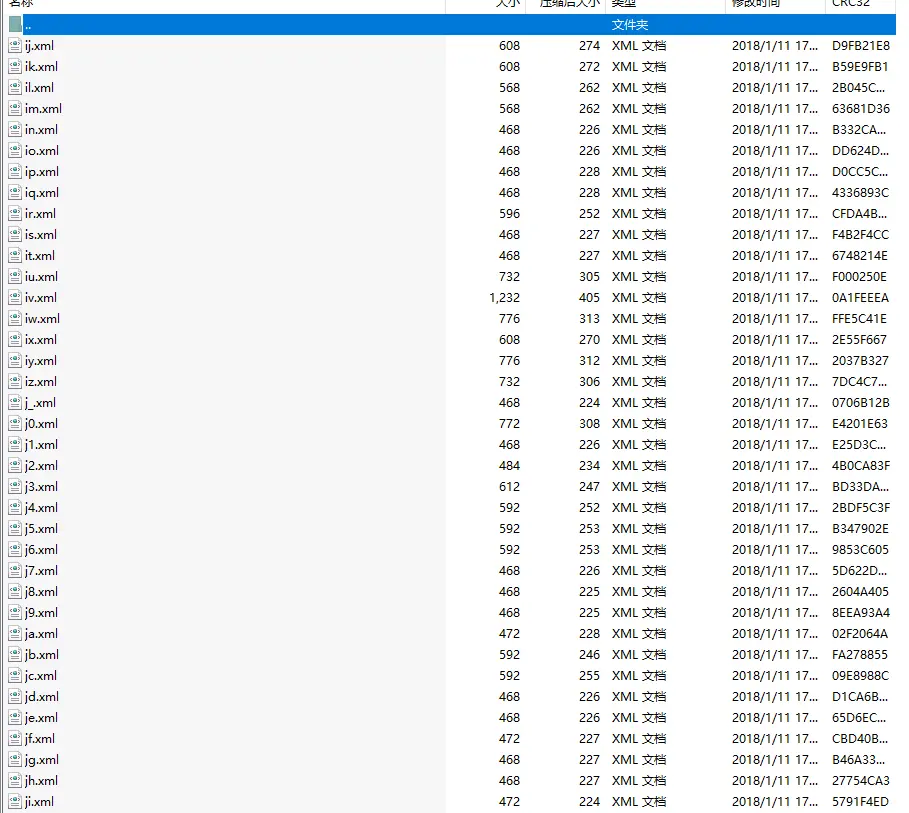This screenshot has width=909, height=813.
Task: Click CRC32 value E4201E63
Action: pyautogui.click(x=860, y=423)
